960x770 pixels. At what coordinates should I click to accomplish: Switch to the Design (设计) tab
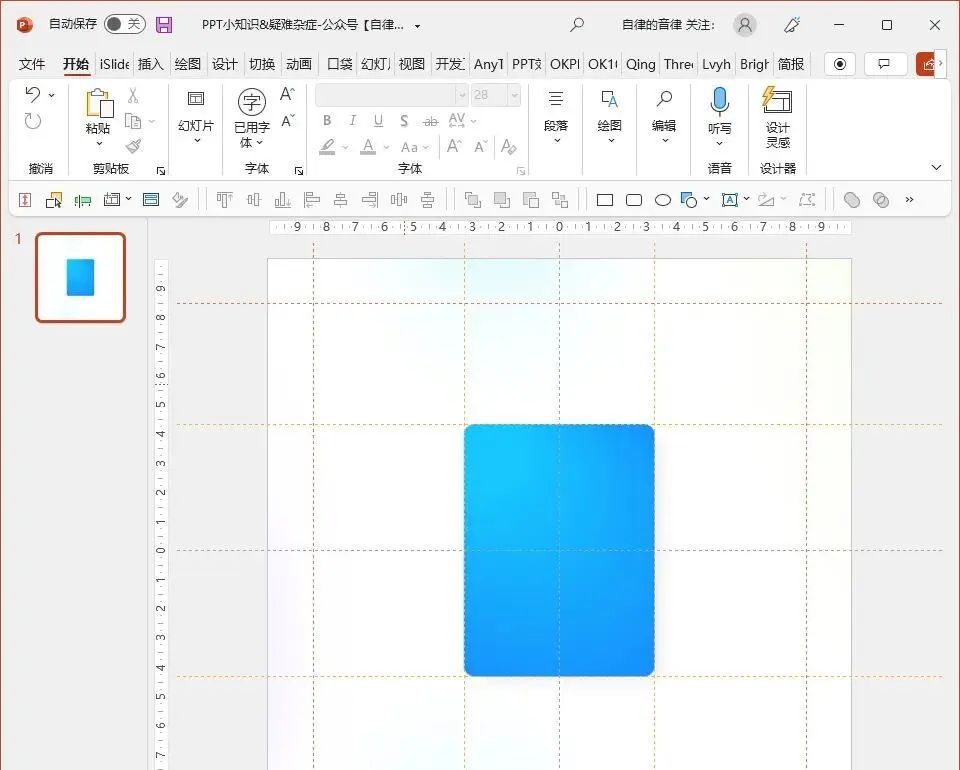[225, 64]
